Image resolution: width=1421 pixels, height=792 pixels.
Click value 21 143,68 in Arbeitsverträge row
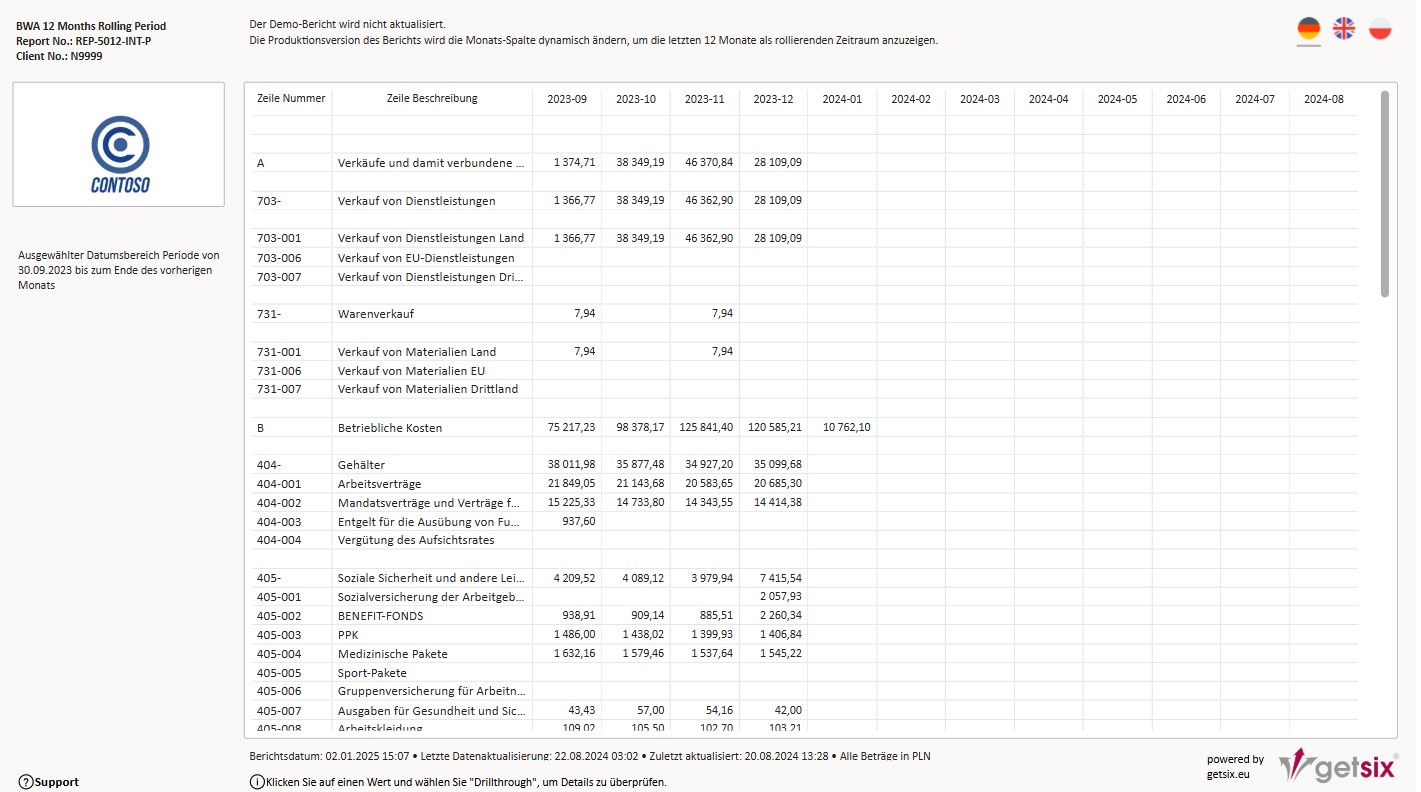click(640, 483)
